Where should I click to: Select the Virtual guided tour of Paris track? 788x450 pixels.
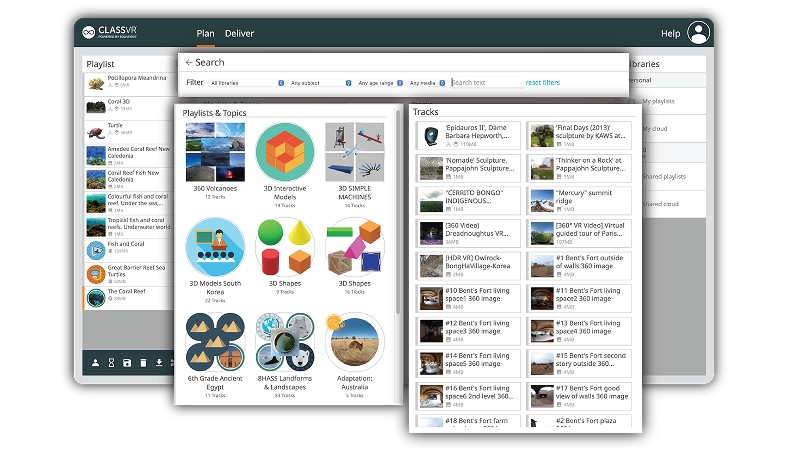579,233
